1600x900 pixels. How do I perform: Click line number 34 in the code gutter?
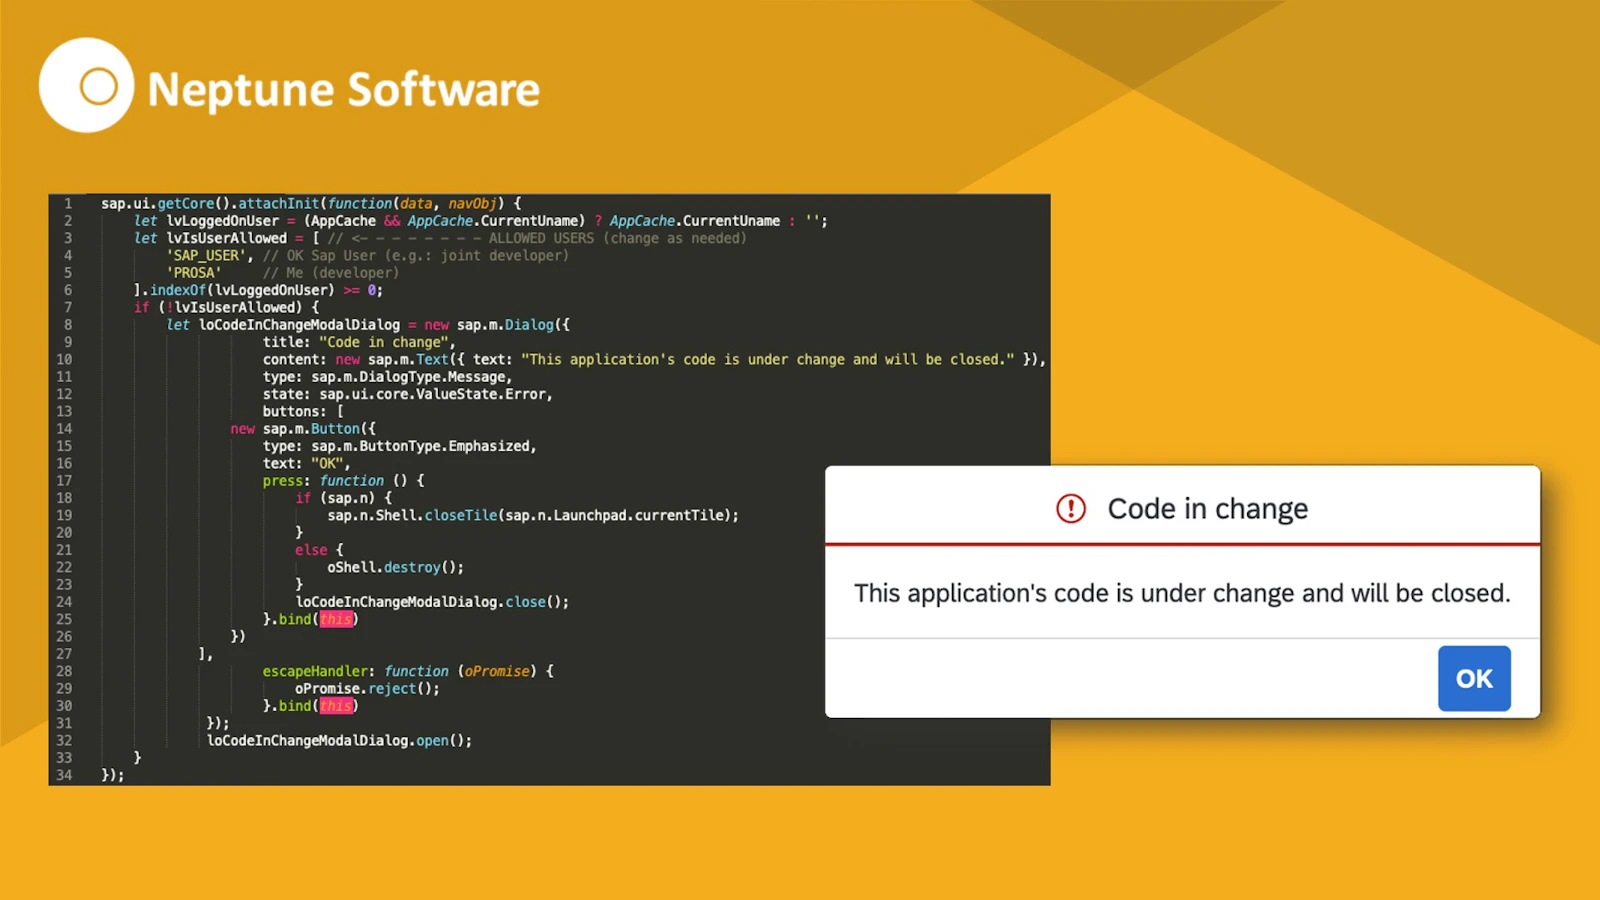64,775
